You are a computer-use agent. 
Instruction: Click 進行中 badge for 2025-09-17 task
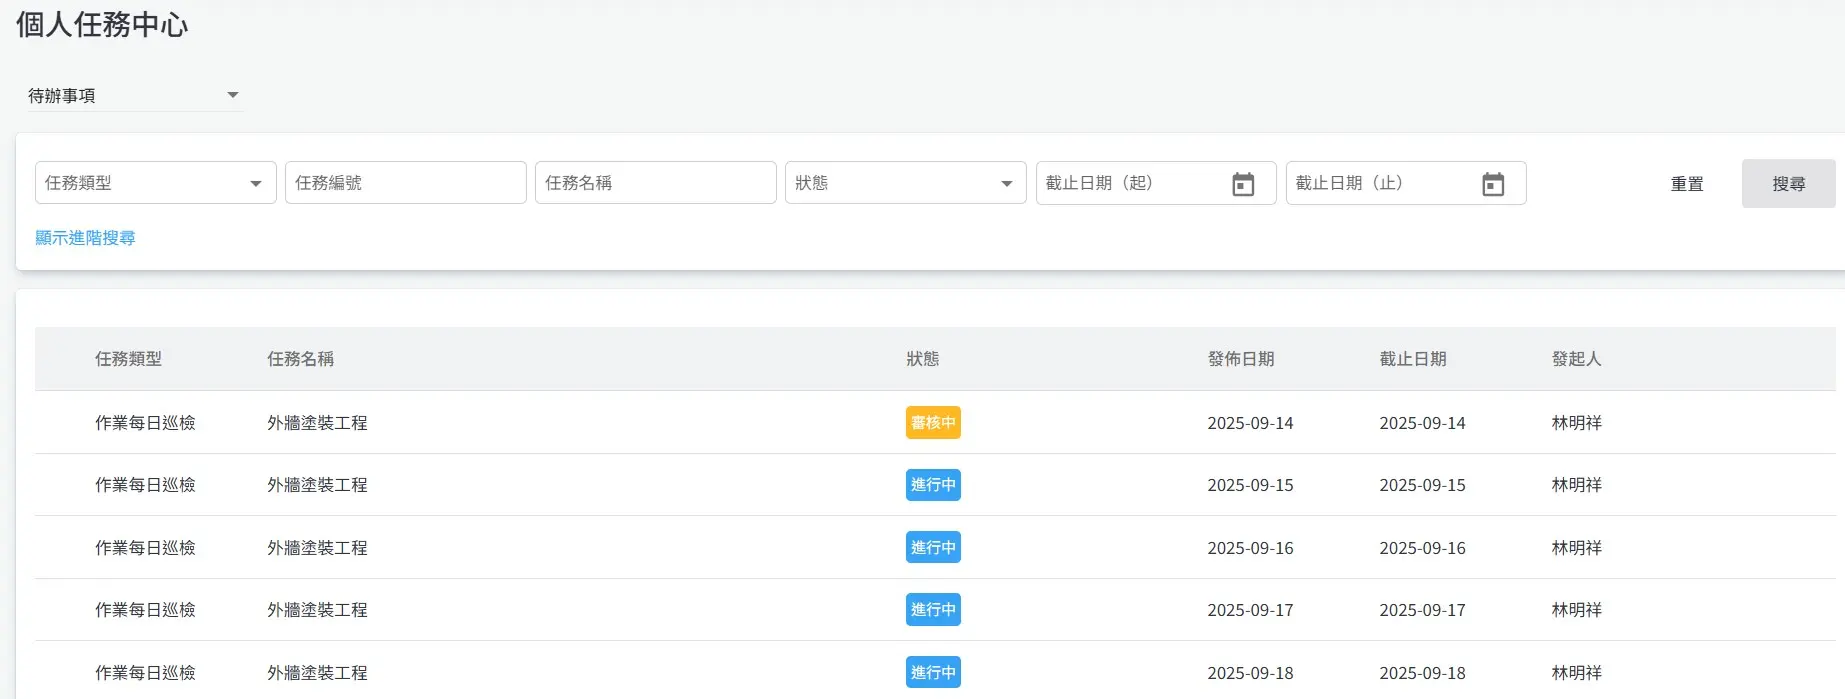(933, 610)
